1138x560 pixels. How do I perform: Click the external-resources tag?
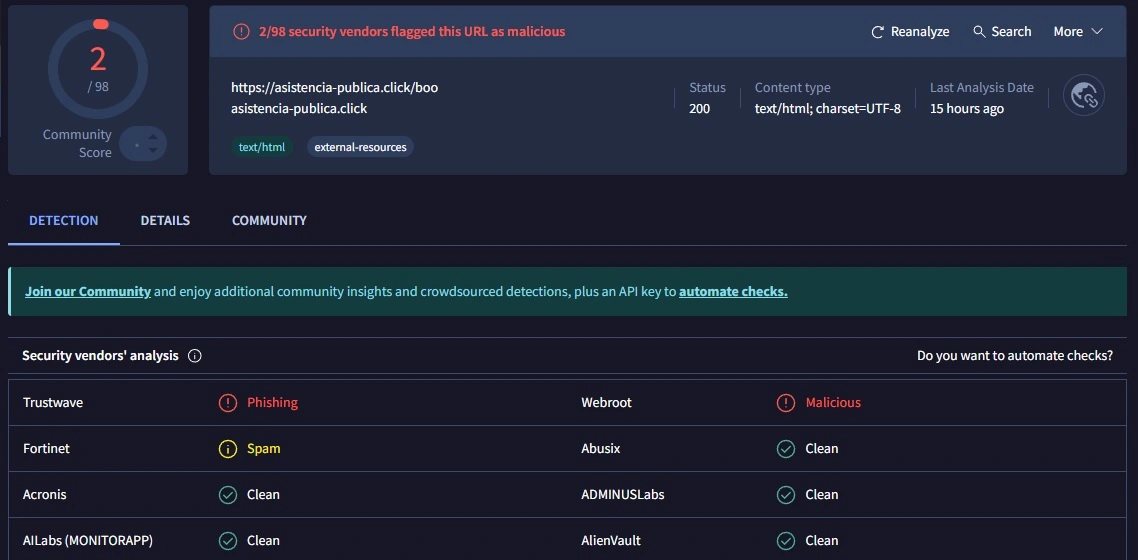click(360, 147)
